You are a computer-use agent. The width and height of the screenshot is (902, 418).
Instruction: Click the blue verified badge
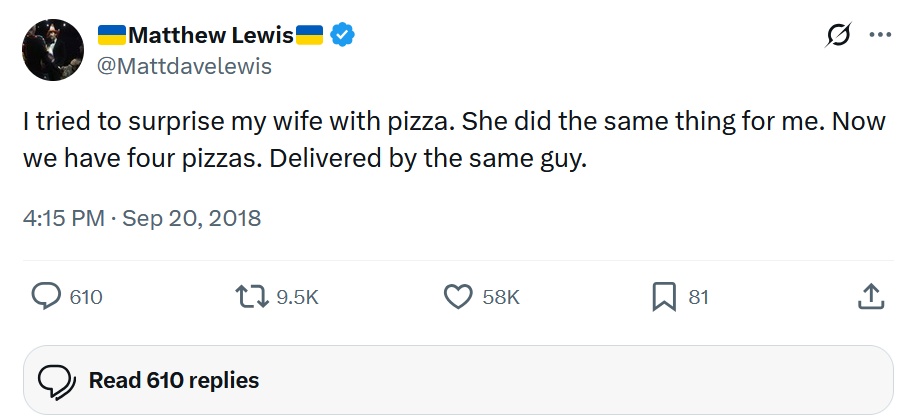[x=342, y=35]
